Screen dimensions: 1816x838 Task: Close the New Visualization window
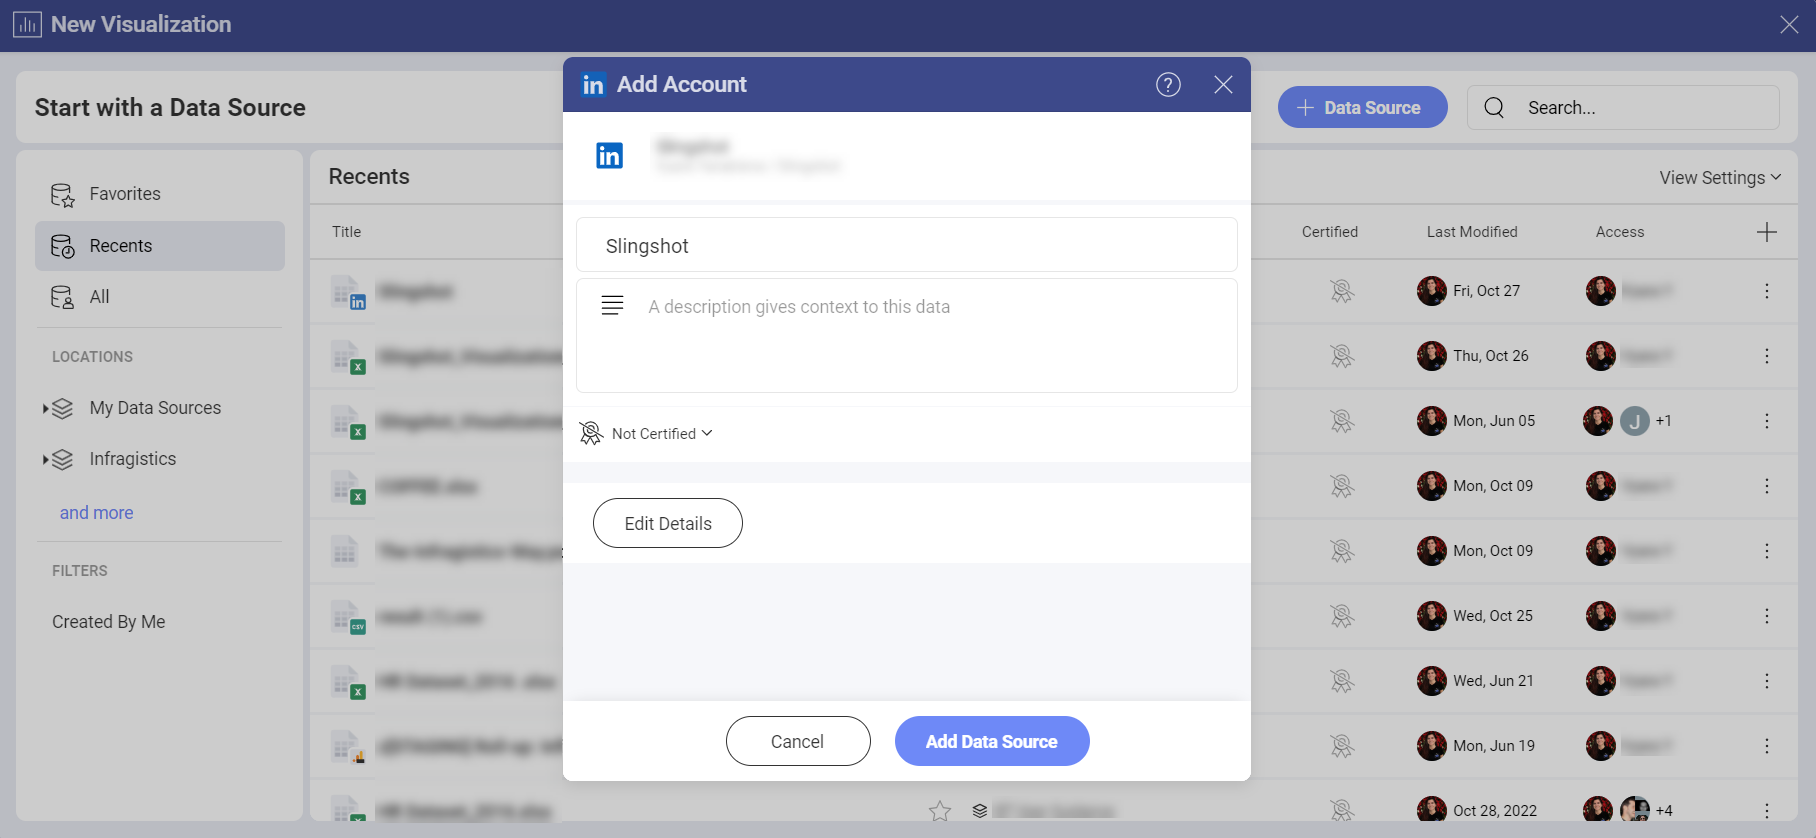(1789, 25)
